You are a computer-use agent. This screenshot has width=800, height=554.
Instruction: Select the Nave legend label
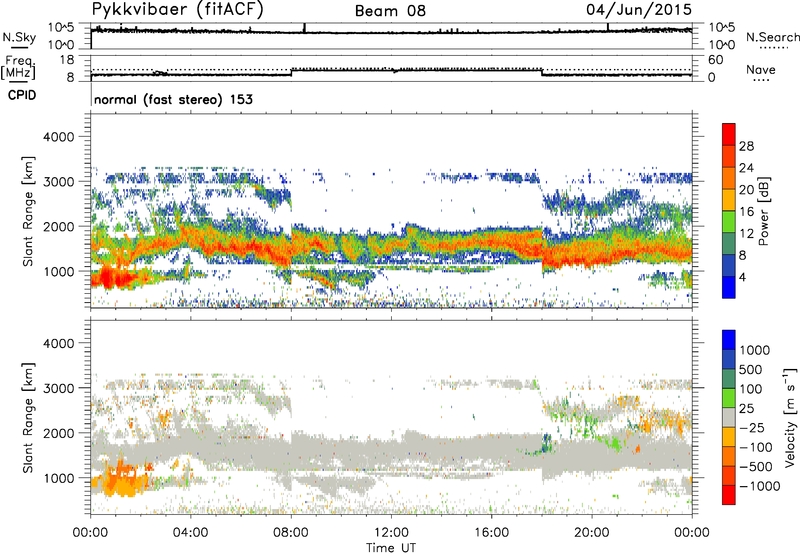(x=761, y=69)
